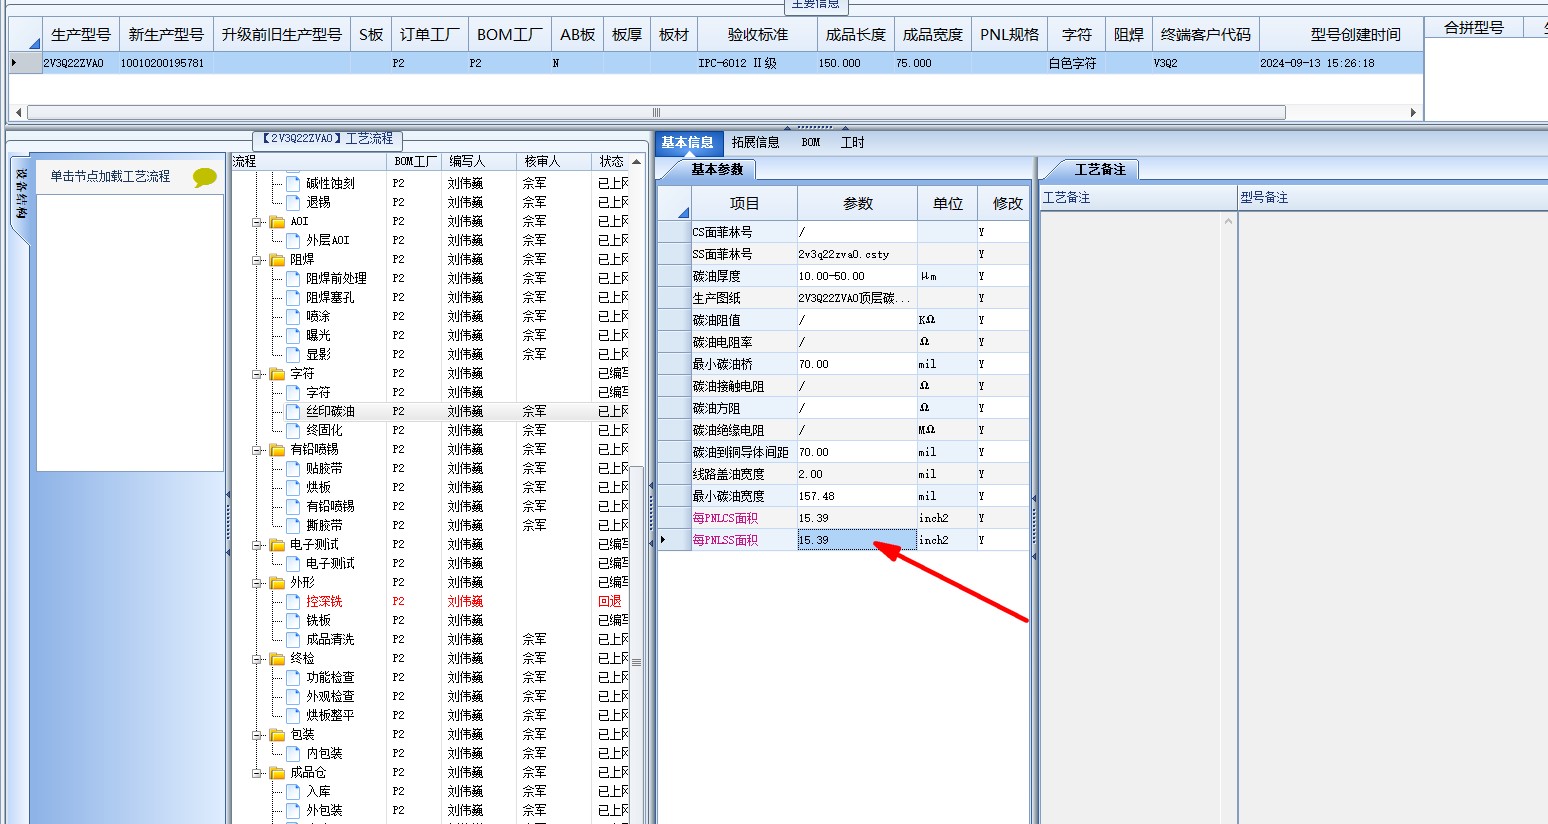Collapse the AOI tree node

tap(258, 222)
